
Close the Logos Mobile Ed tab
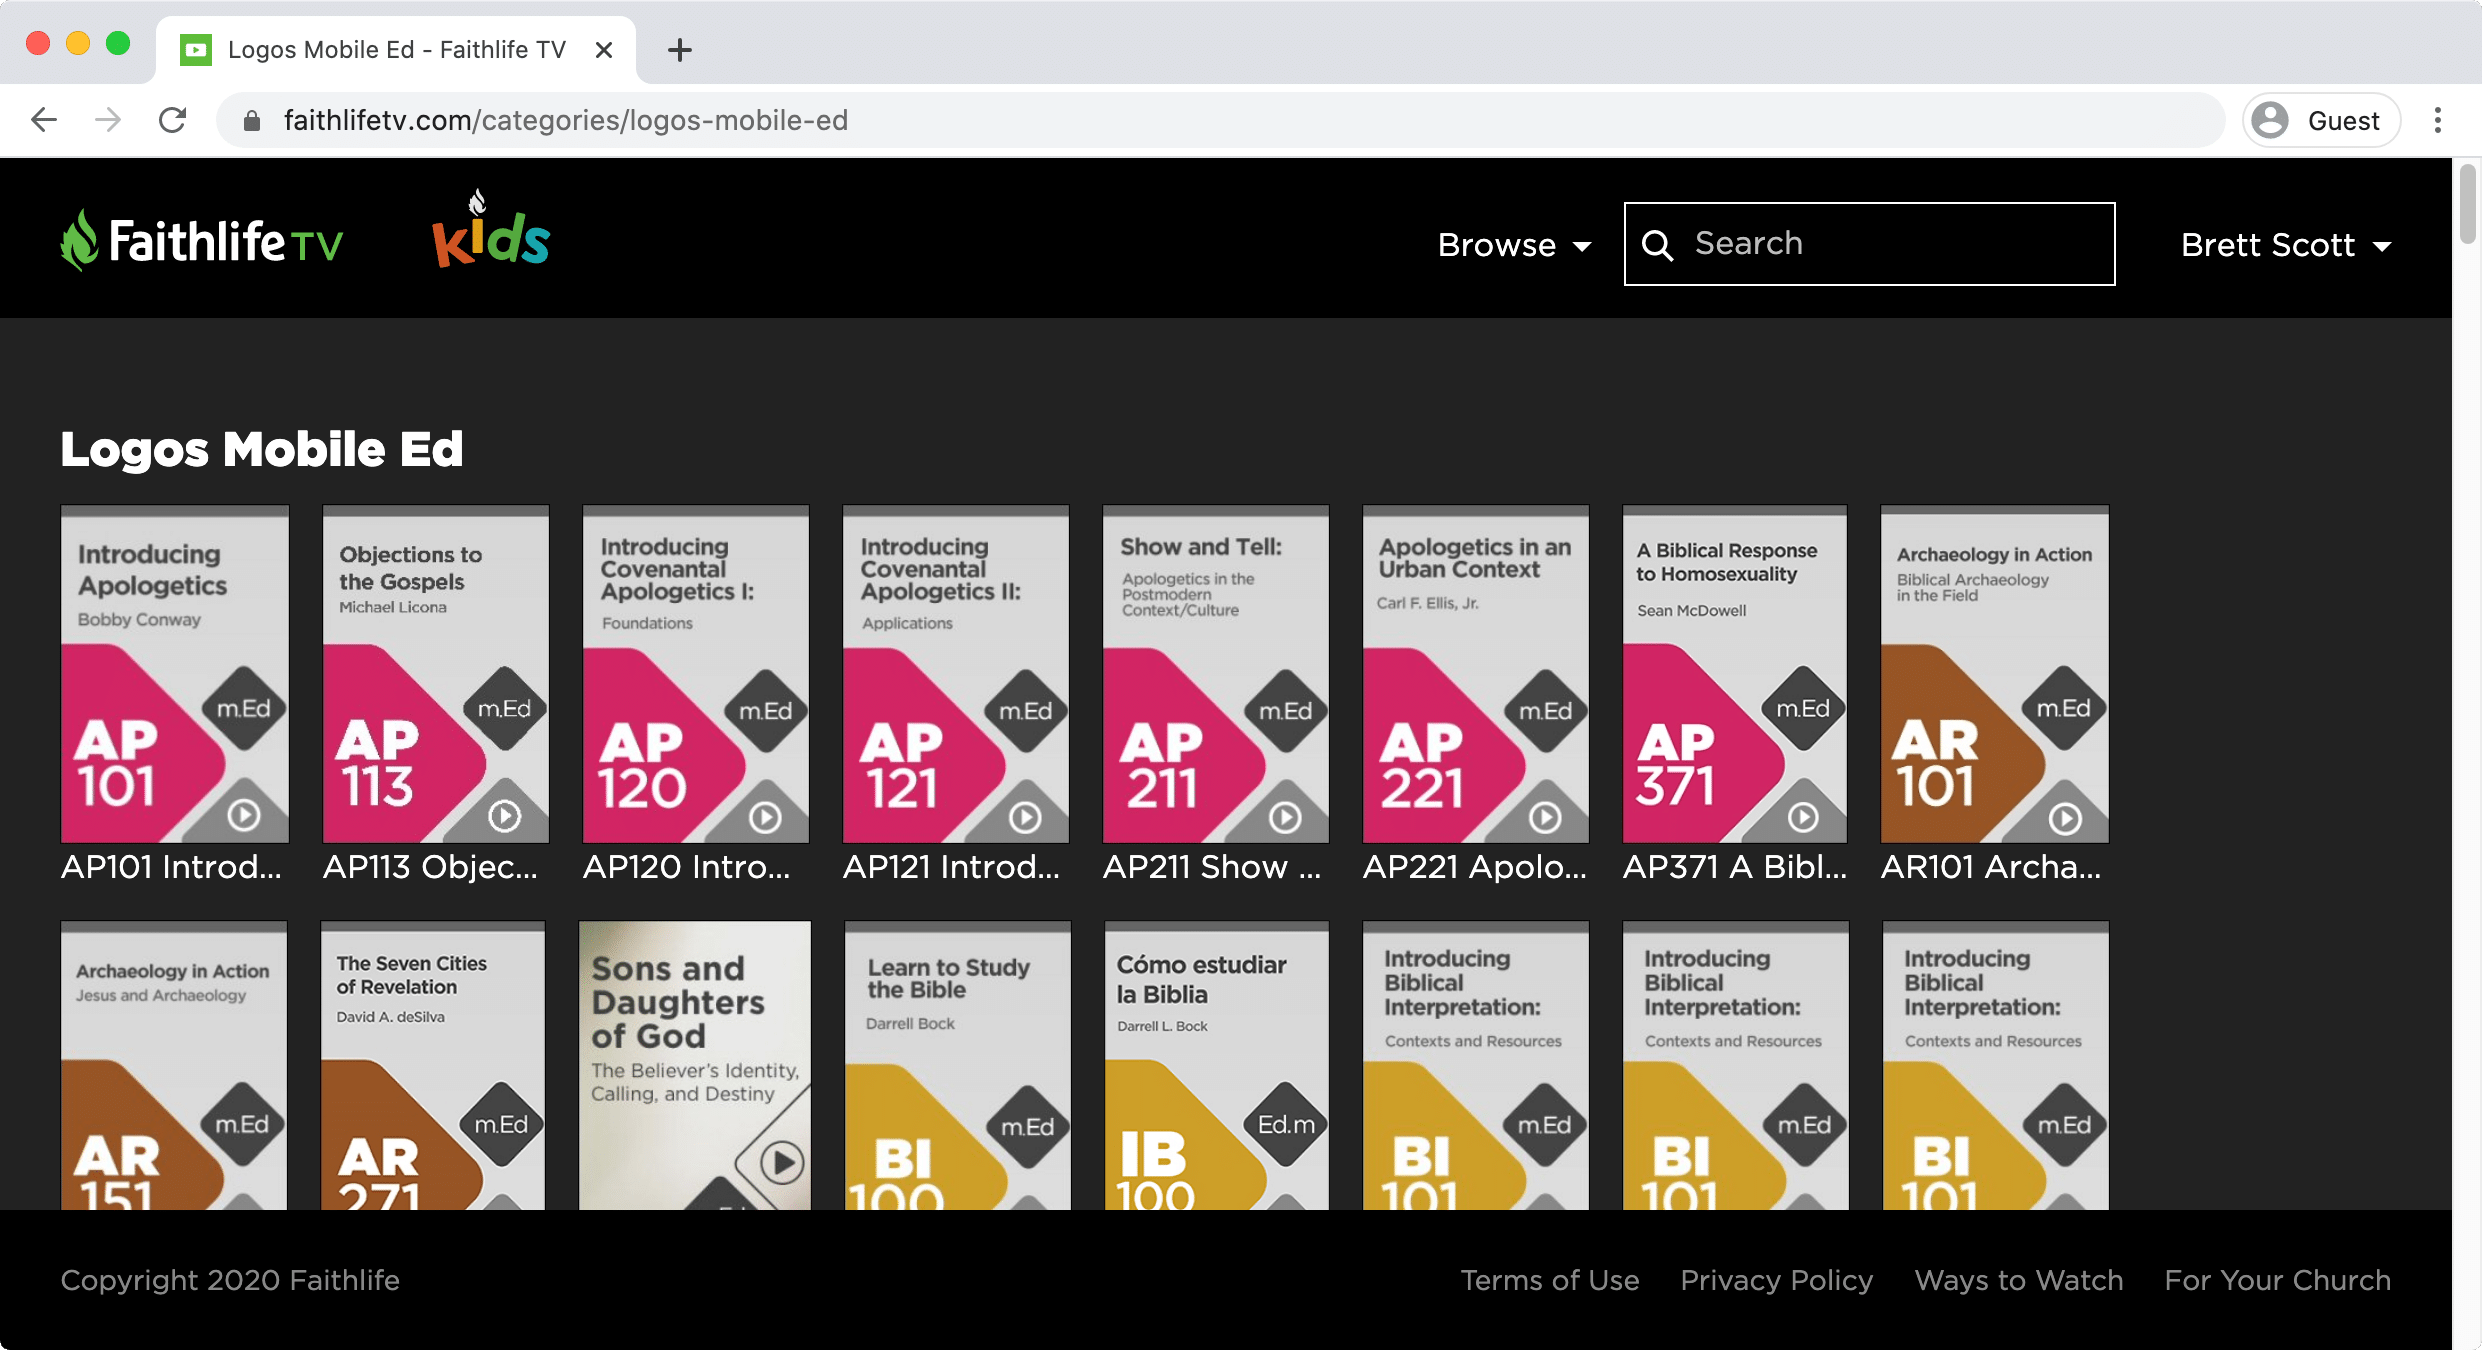pyautogui.click(x=604, y=50)
